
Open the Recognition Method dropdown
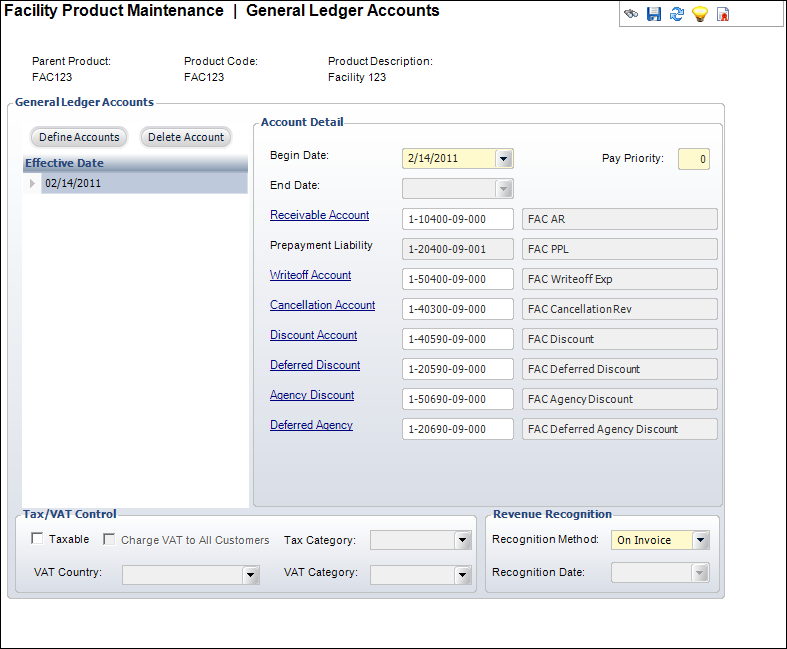tap(700, 540)
